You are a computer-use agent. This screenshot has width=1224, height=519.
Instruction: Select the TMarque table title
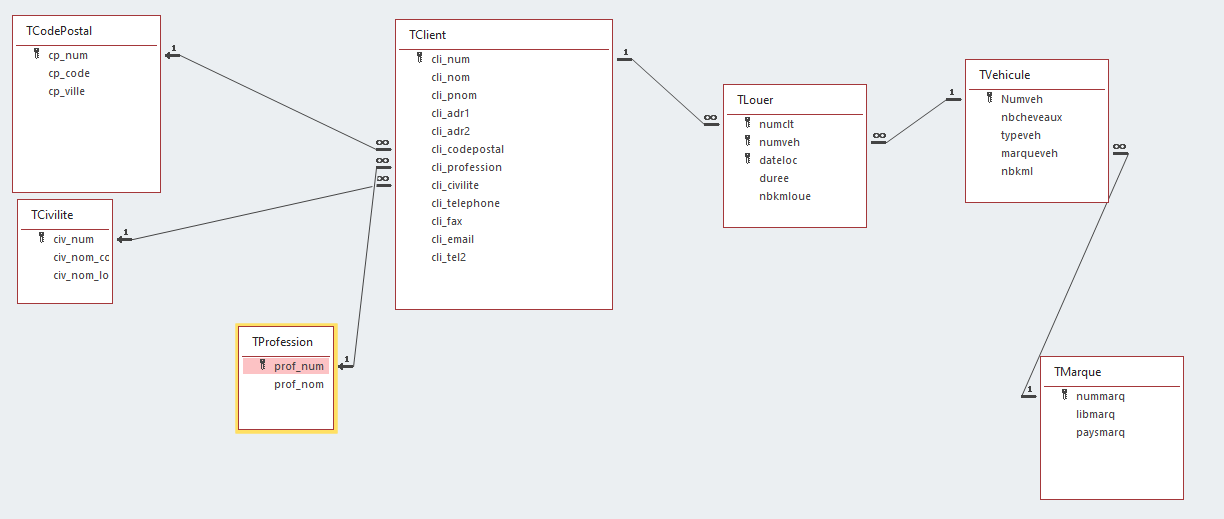tap(1110, 372)
